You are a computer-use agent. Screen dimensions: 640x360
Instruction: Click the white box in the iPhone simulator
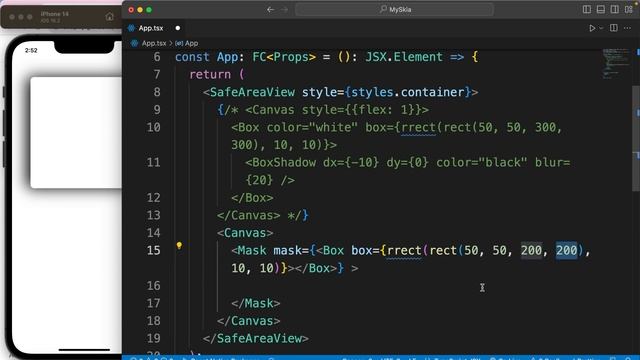(x=76, y=133)
